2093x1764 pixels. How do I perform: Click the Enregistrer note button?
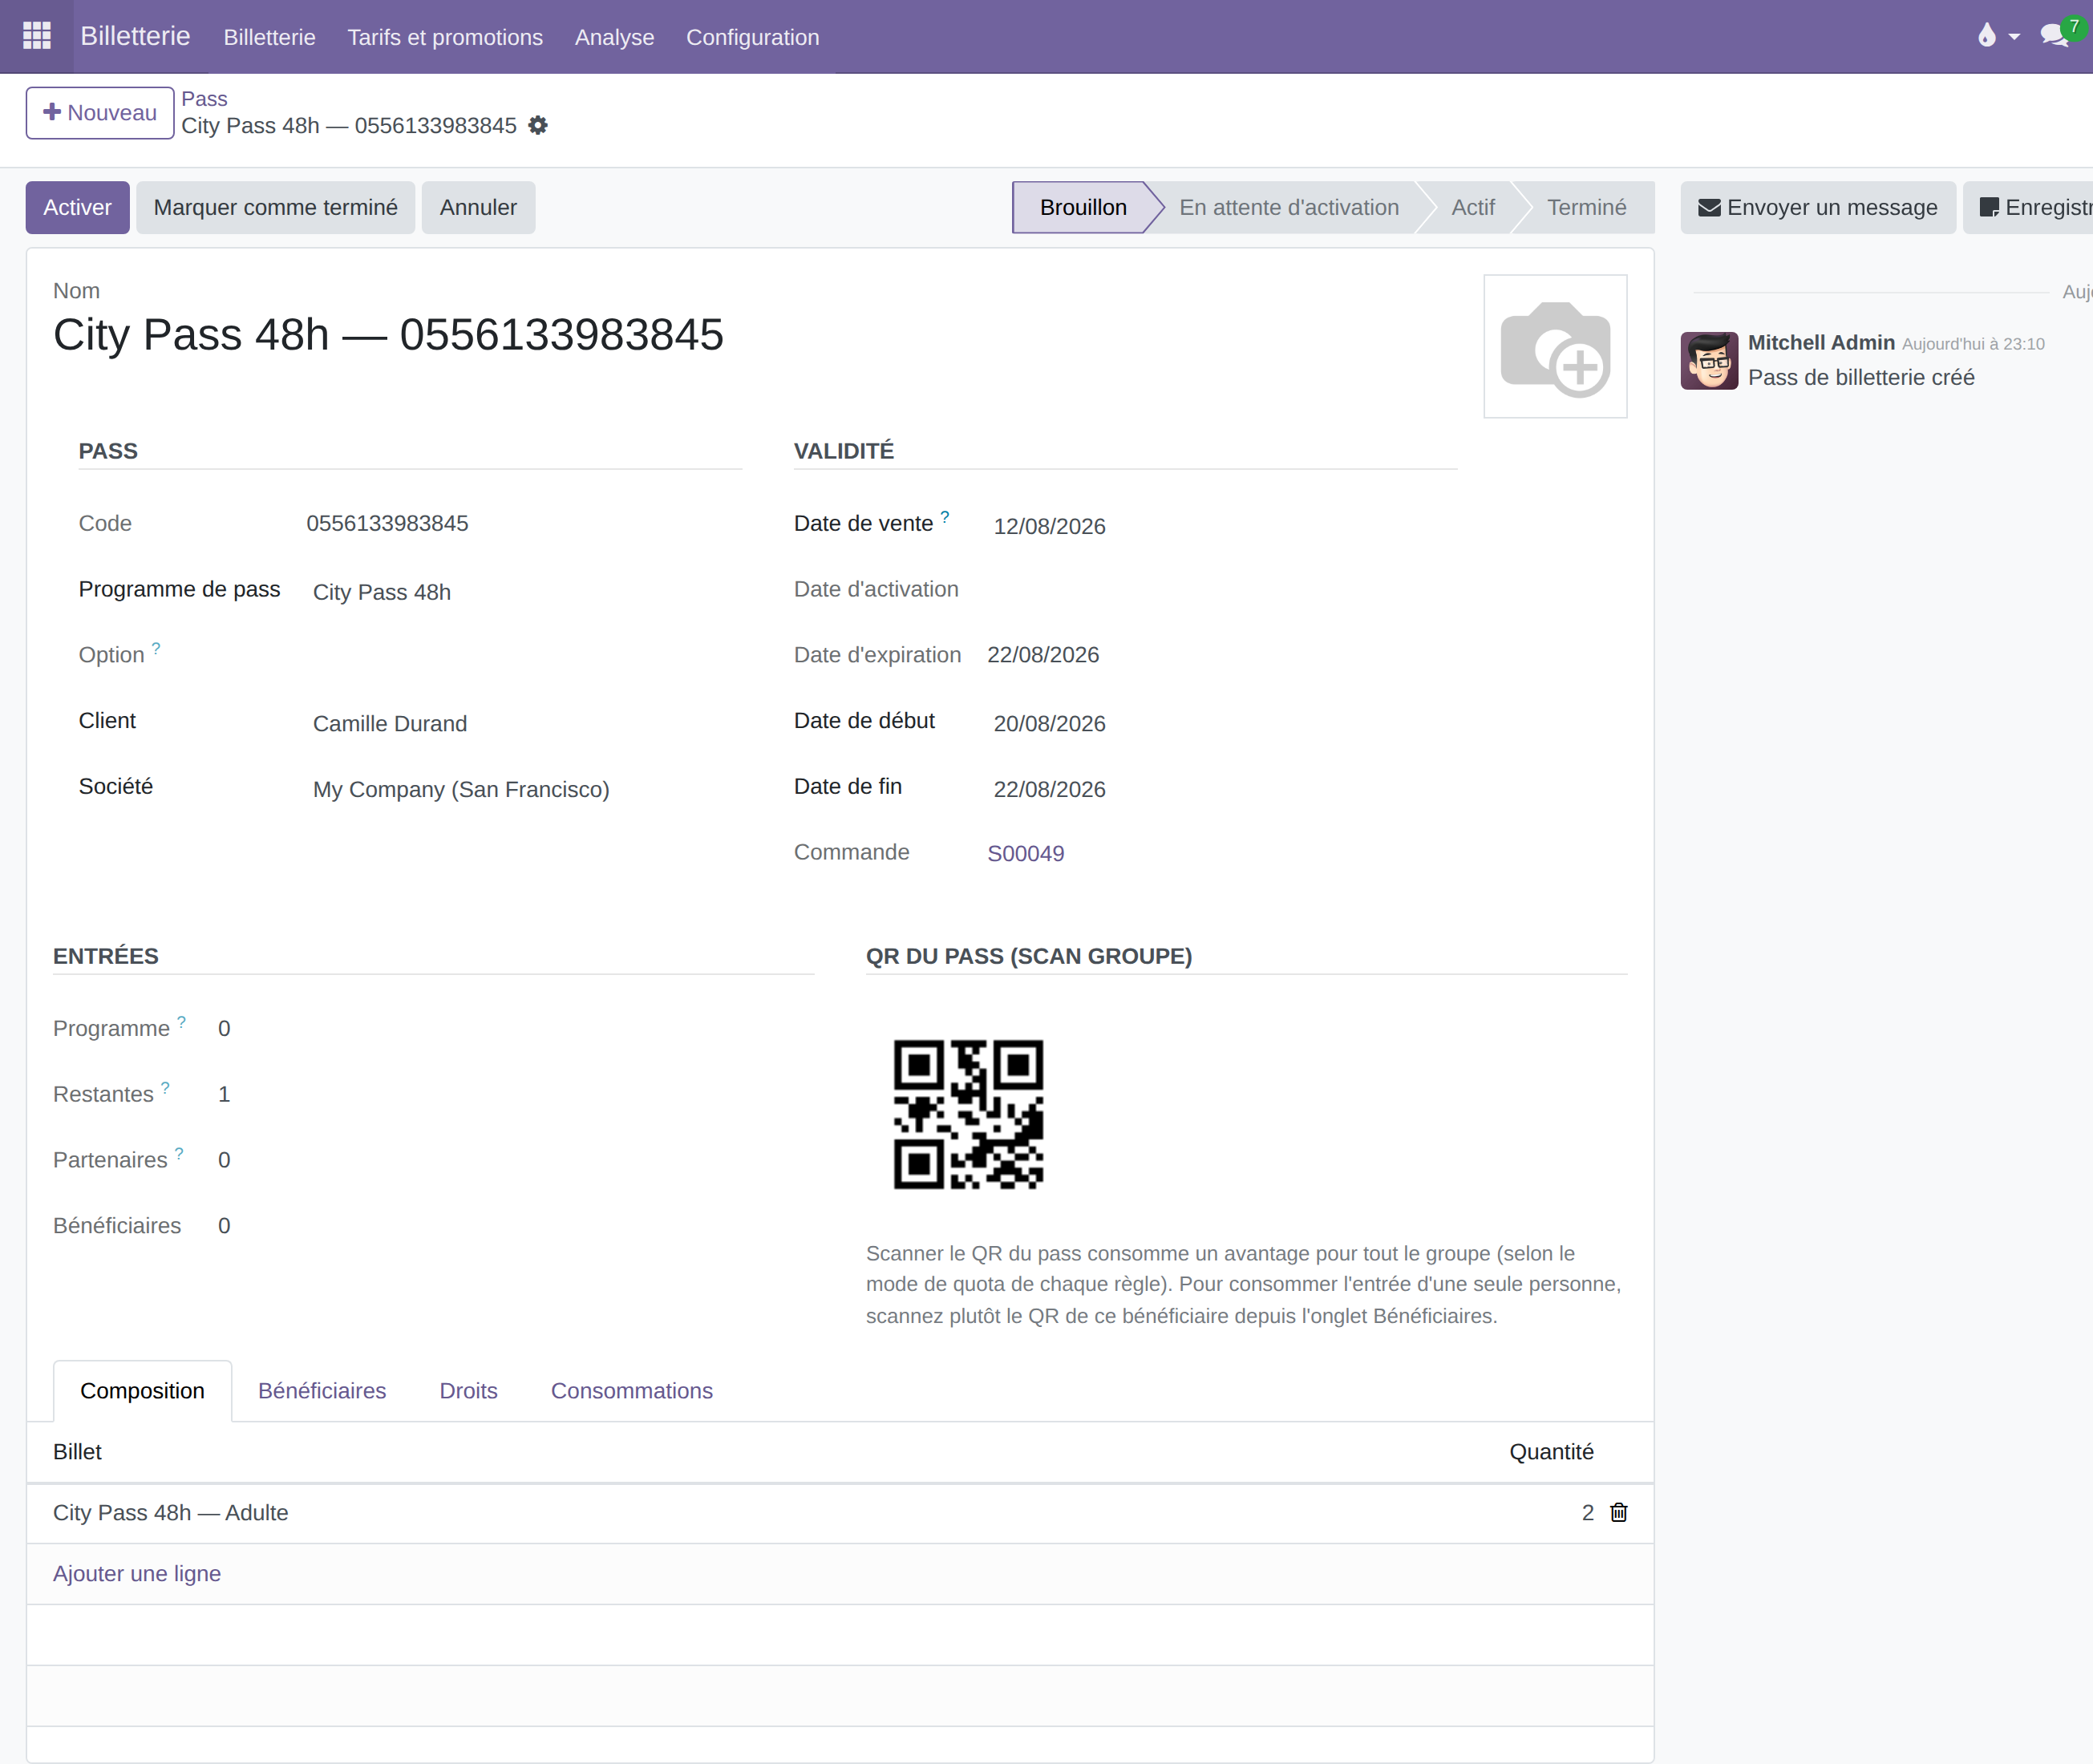click(x=2028, y=208)
